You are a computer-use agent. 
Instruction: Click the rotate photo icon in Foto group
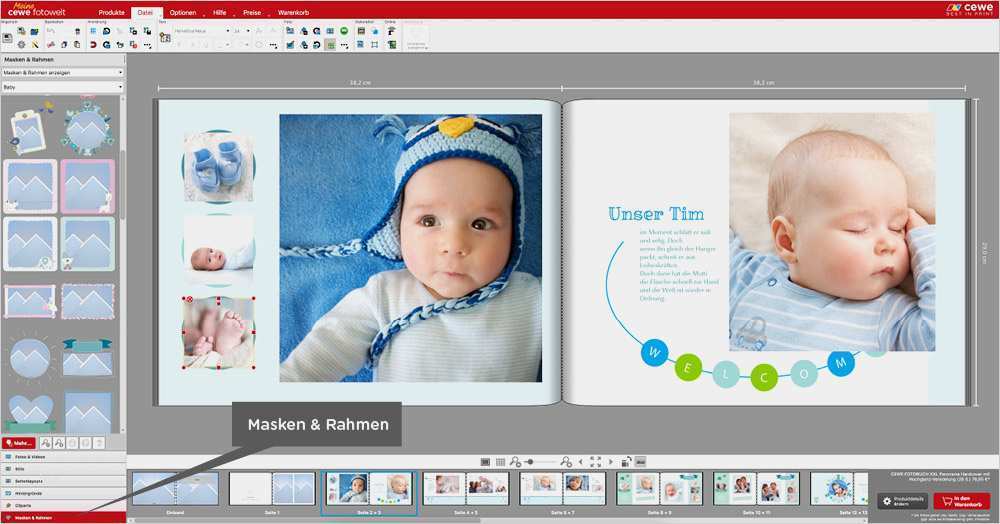(316, 45)
